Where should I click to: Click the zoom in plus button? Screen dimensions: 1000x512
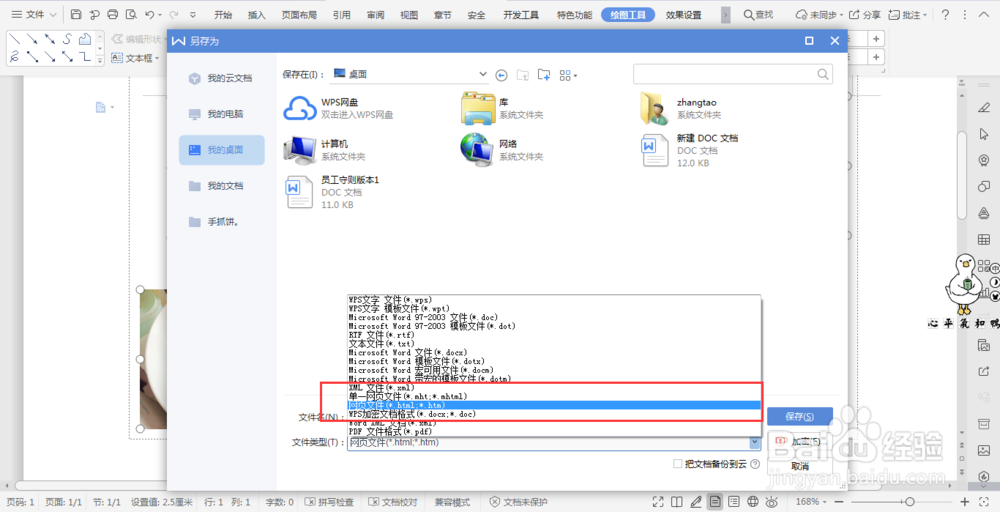coord(964,502)
